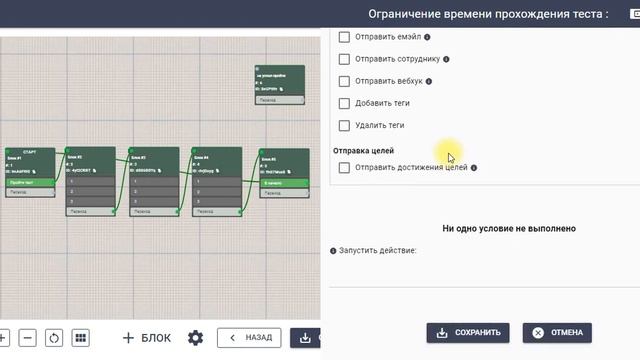Copy ID icon in the detached top block
640x360 pixels.
point(281,89)
